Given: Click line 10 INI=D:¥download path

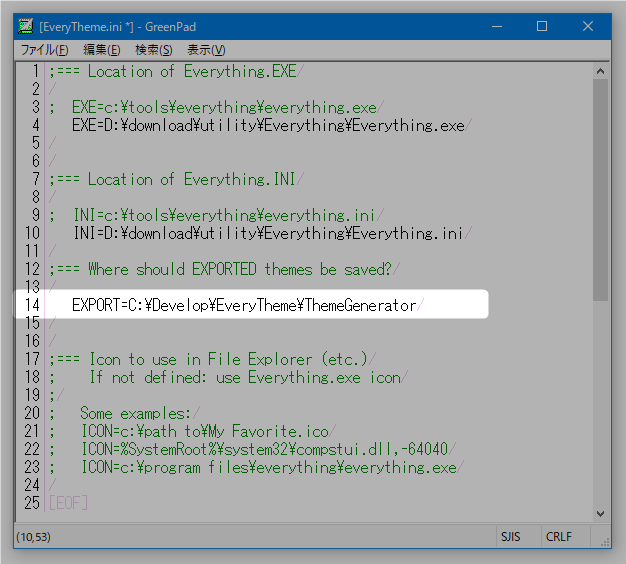Looking at the screenshot, I should (x=268, y=234).
